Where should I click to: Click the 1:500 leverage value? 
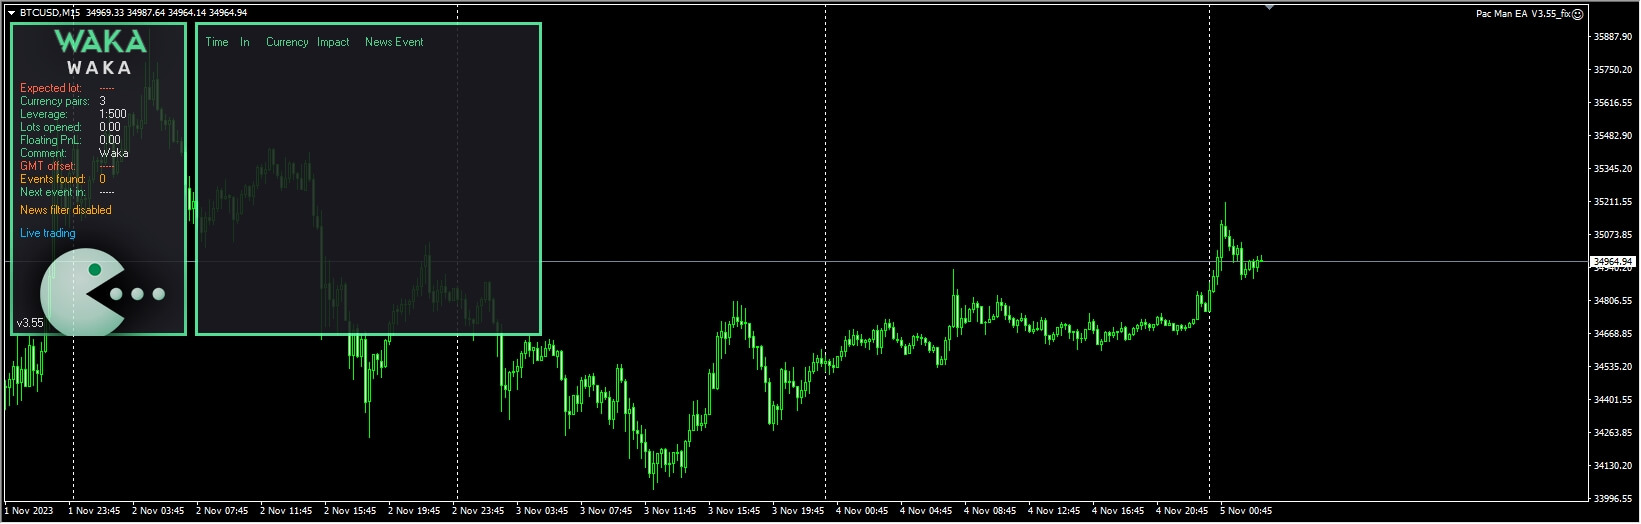click(x=113, y=114)
